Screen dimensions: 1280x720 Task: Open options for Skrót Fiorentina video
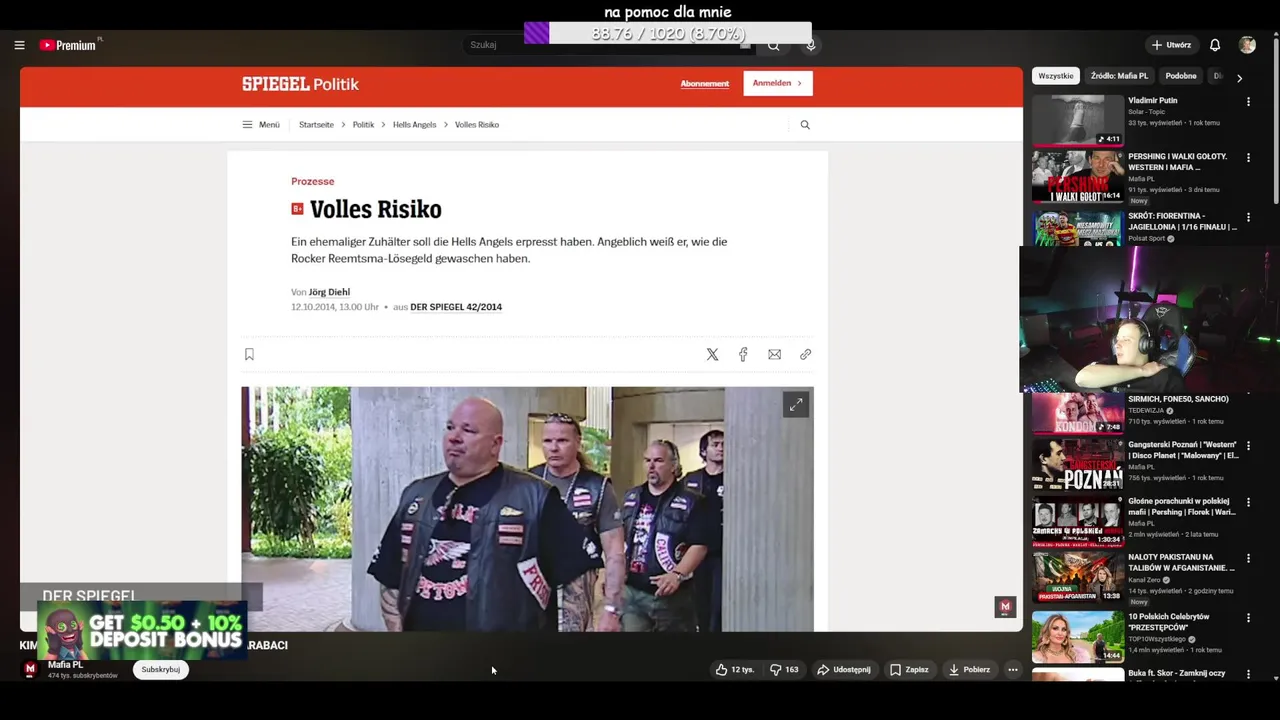point(1248,217)
